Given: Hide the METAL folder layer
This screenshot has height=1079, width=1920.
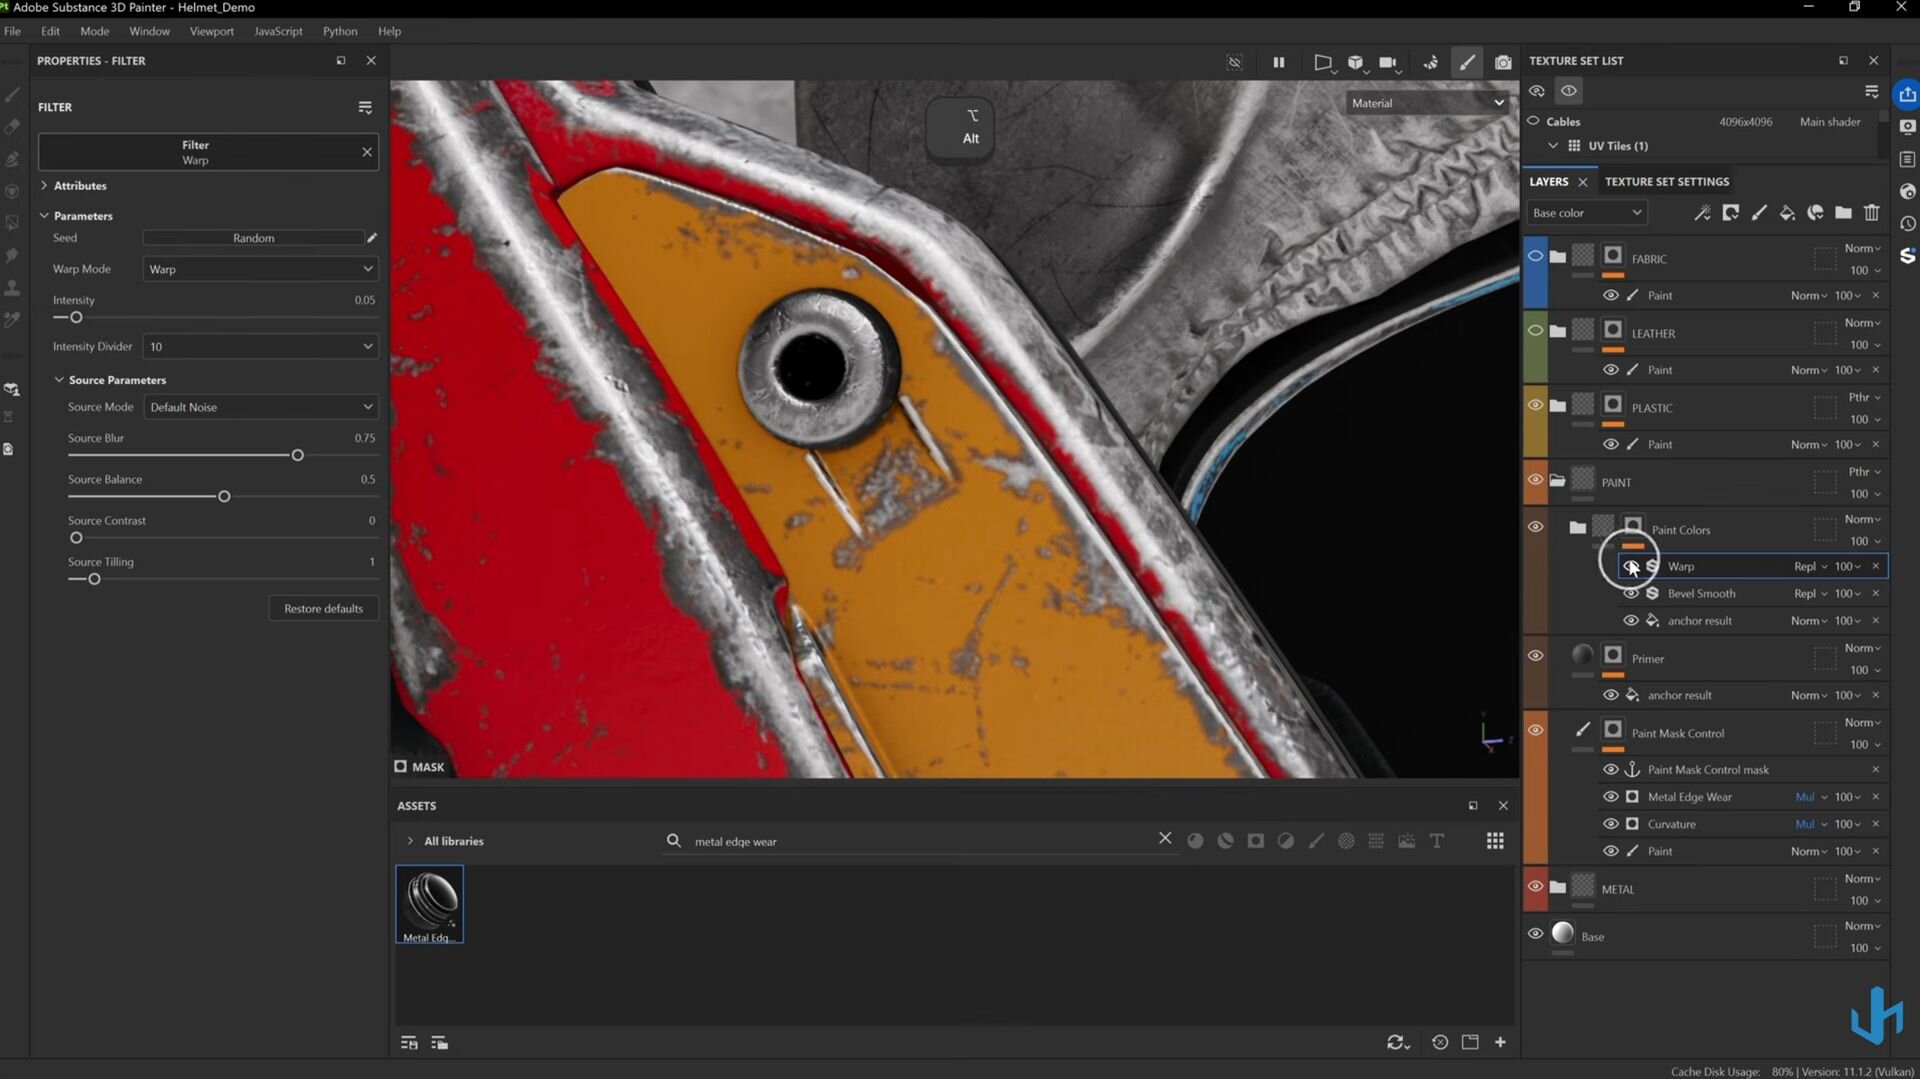Looking at the screenshot, I should [x=1535, y=887].
